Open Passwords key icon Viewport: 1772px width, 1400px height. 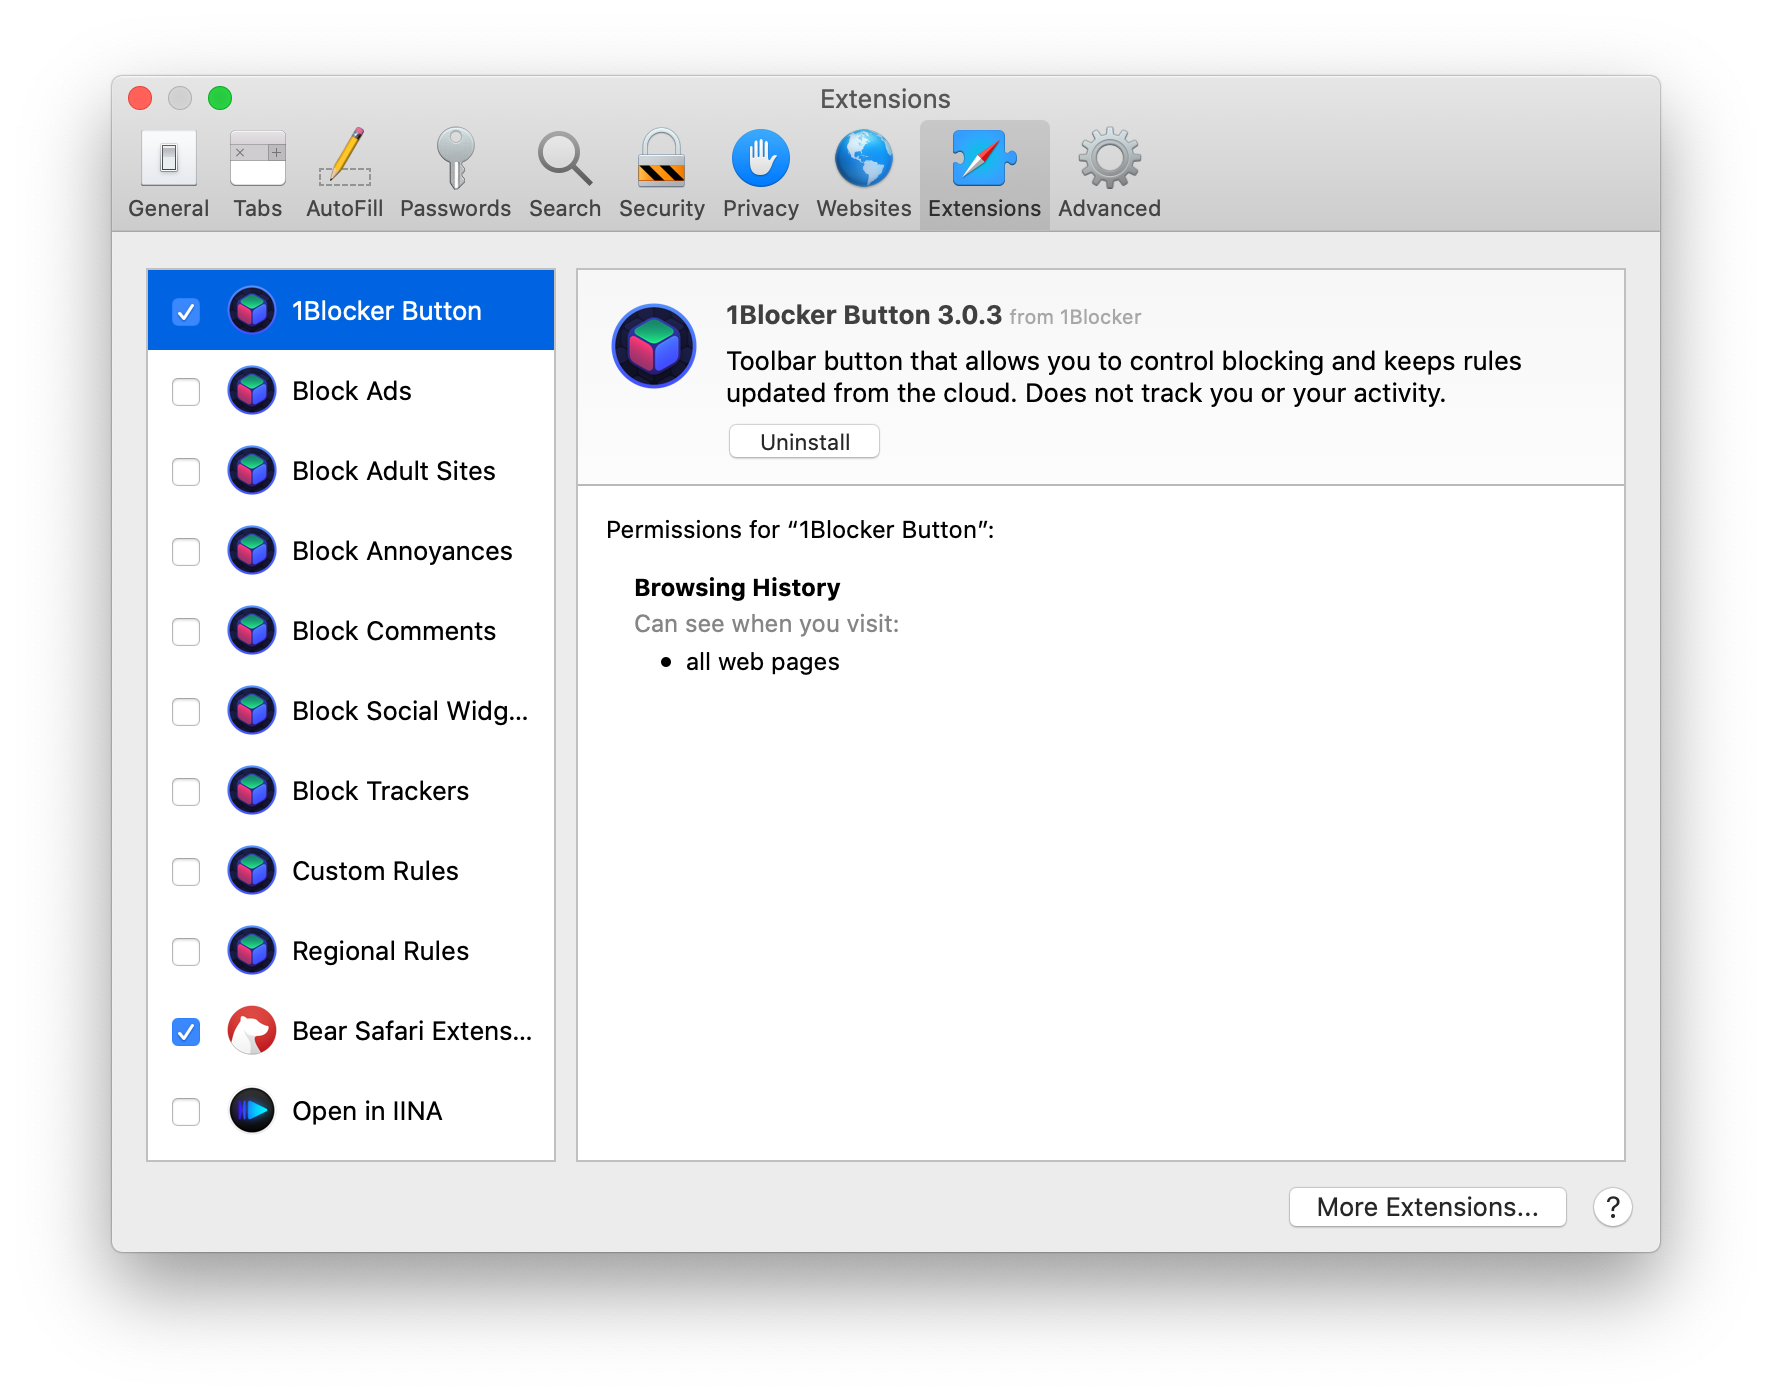coord(456,158)
